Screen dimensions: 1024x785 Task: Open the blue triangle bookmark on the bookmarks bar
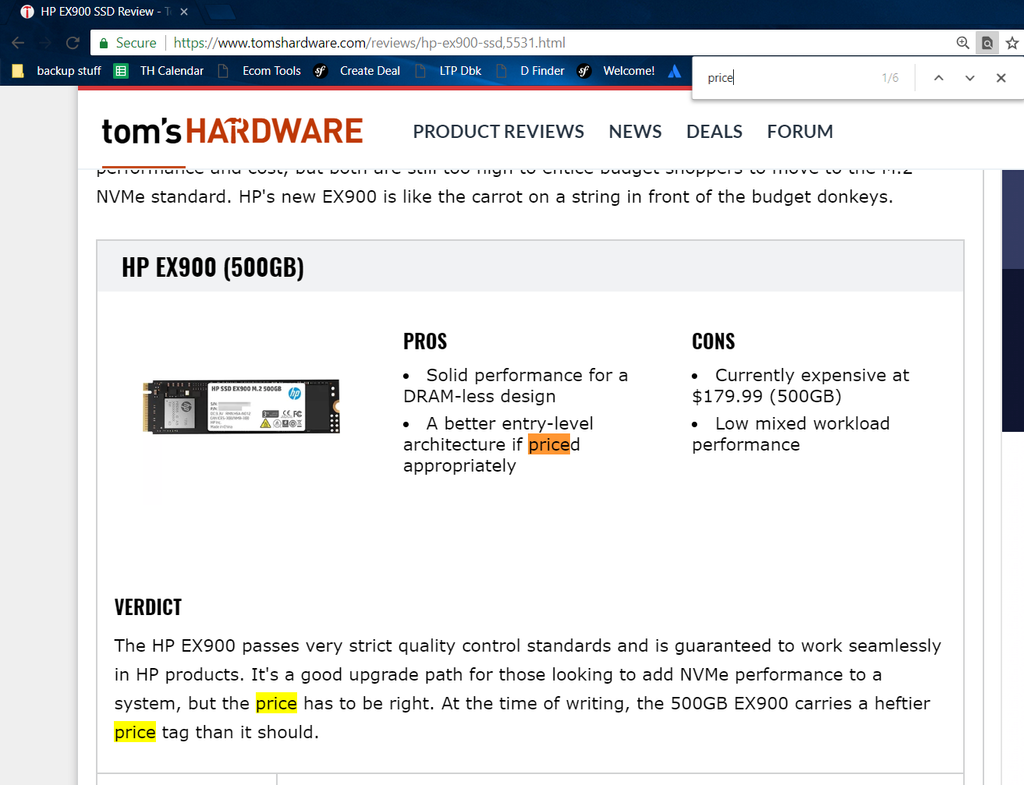[x=673, y=71]
